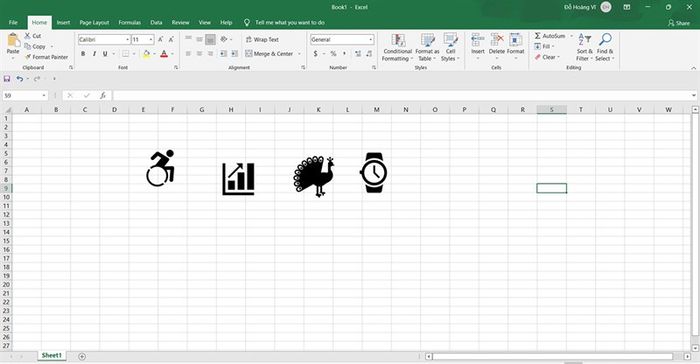This screenshot has height=364, width=700.
Task: Click the Undo arrow
Action: tap(20, 79)
